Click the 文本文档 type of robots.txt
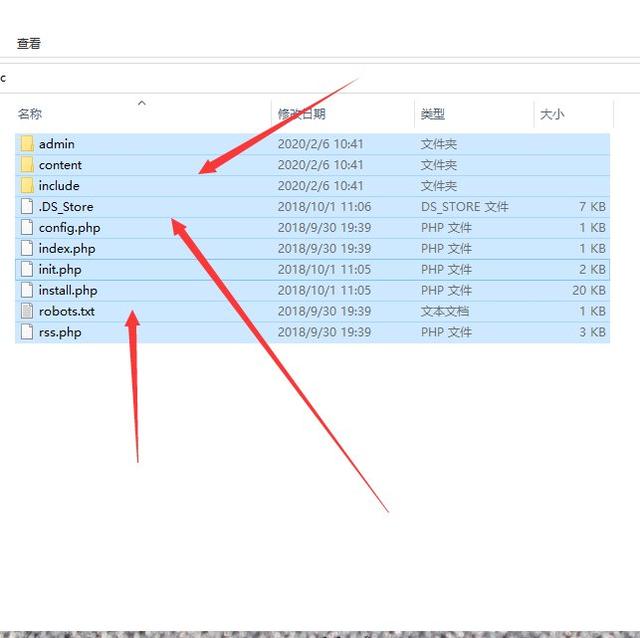 pyautogui.click(x=445, y=311)
